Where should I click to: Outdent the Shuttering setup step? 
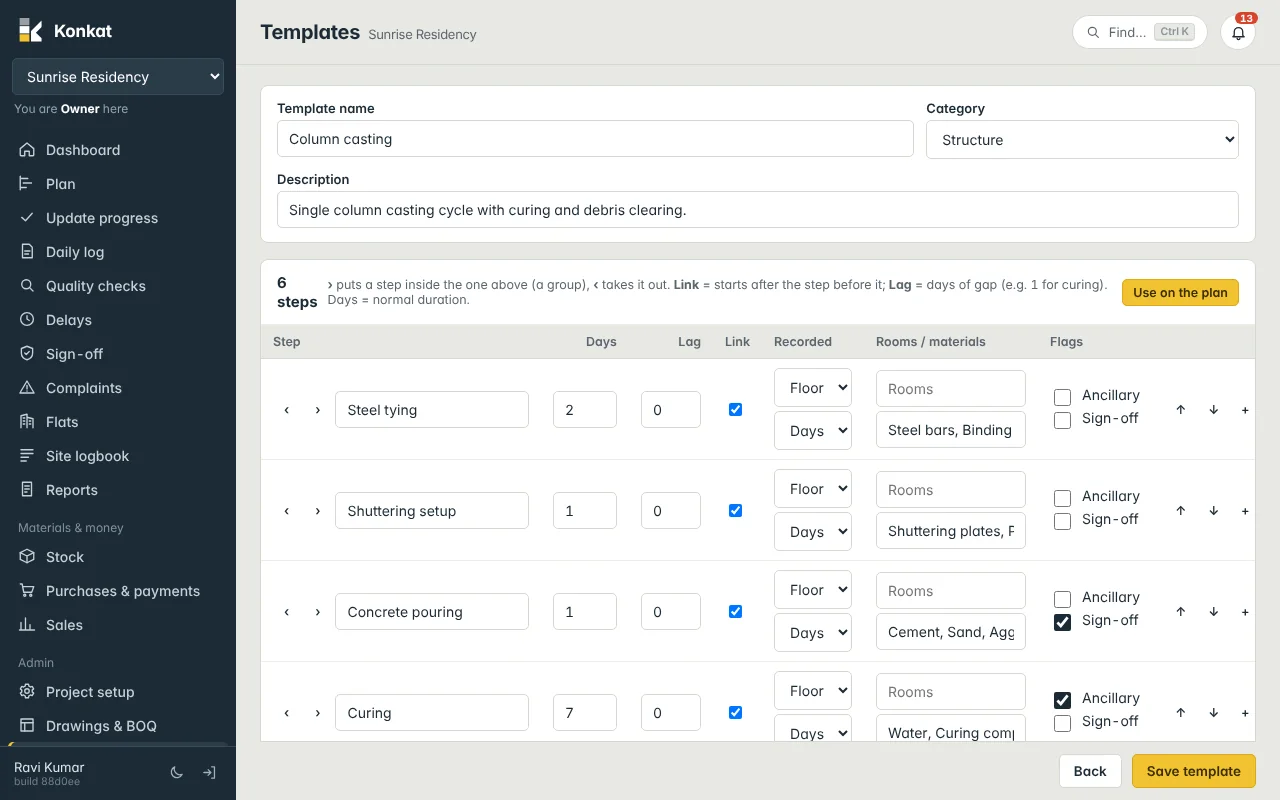[287, 511]
